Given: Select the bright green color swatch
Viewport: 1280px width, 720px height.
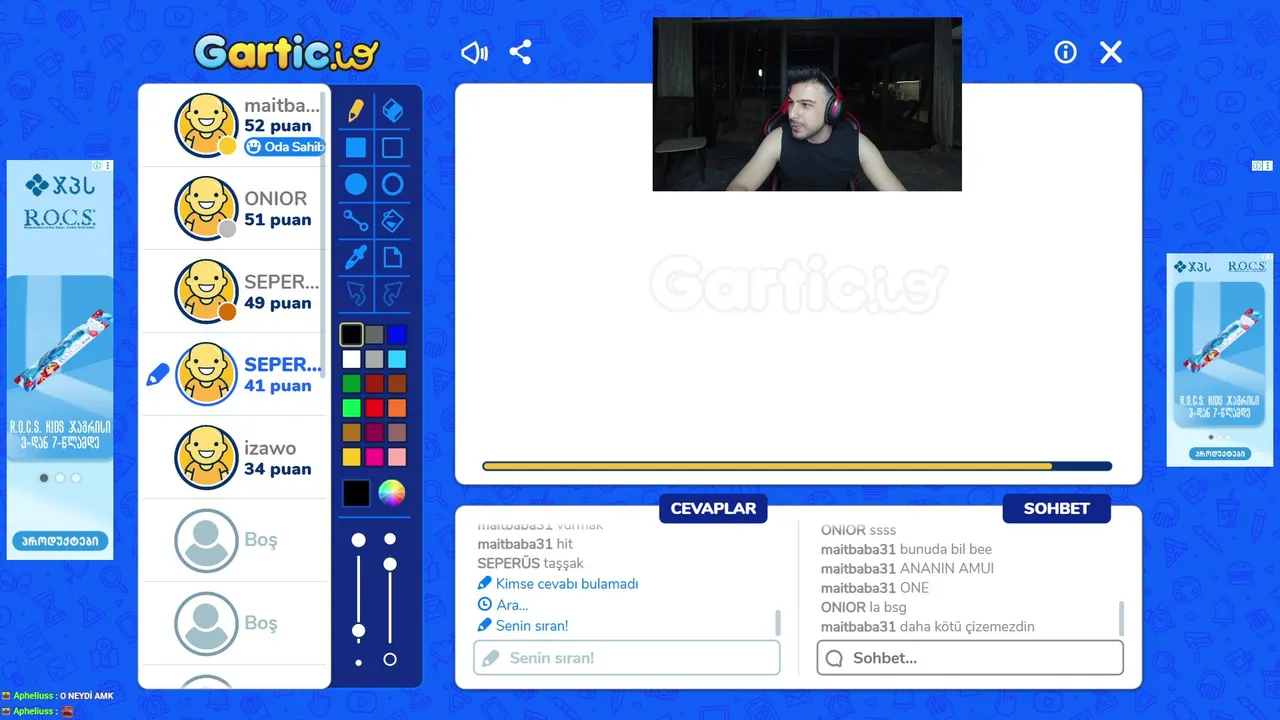Looking at the screenshot, I should tap(351, 408).
